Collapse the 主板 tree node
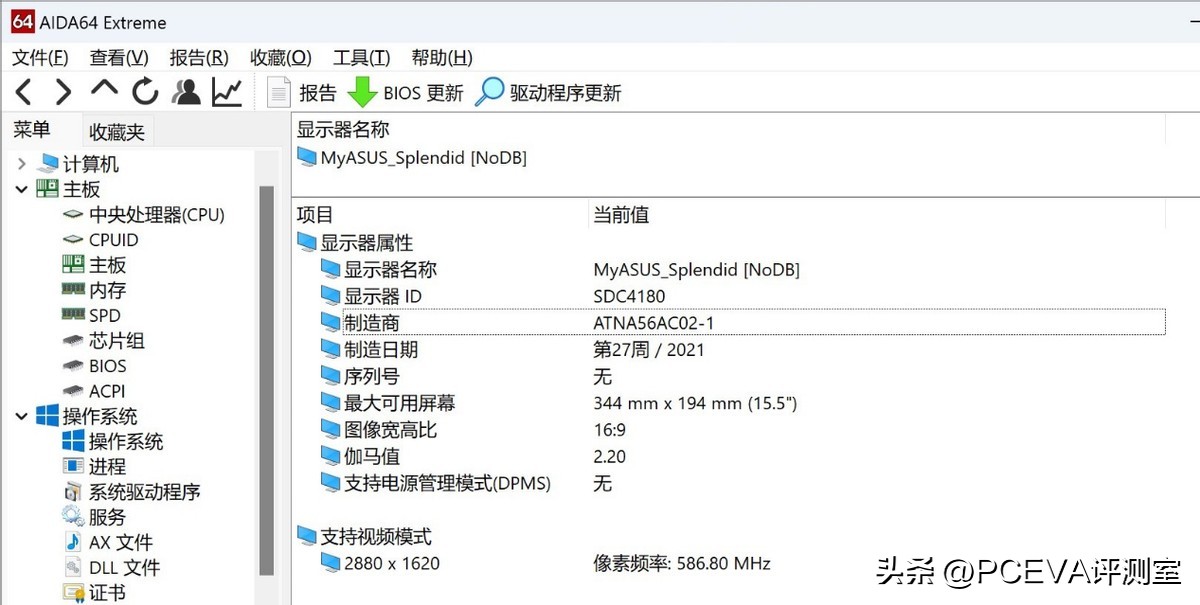 [21, 188]
